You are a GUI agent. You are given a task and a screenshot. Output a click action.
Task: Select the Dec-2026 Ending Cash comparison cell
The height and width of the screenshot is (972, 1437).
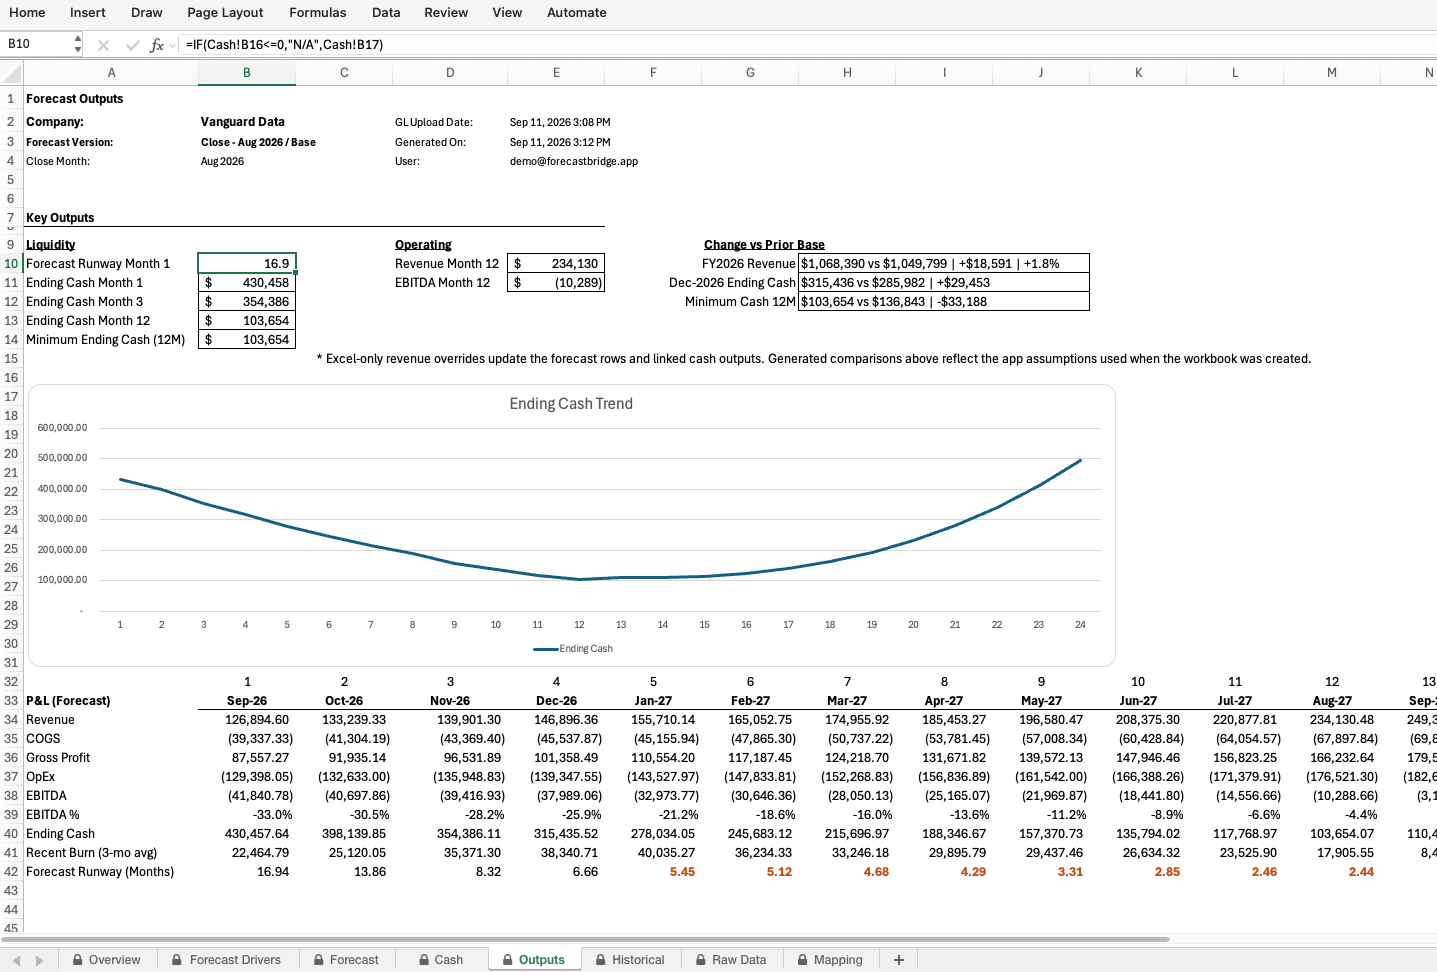click(944, 283)
